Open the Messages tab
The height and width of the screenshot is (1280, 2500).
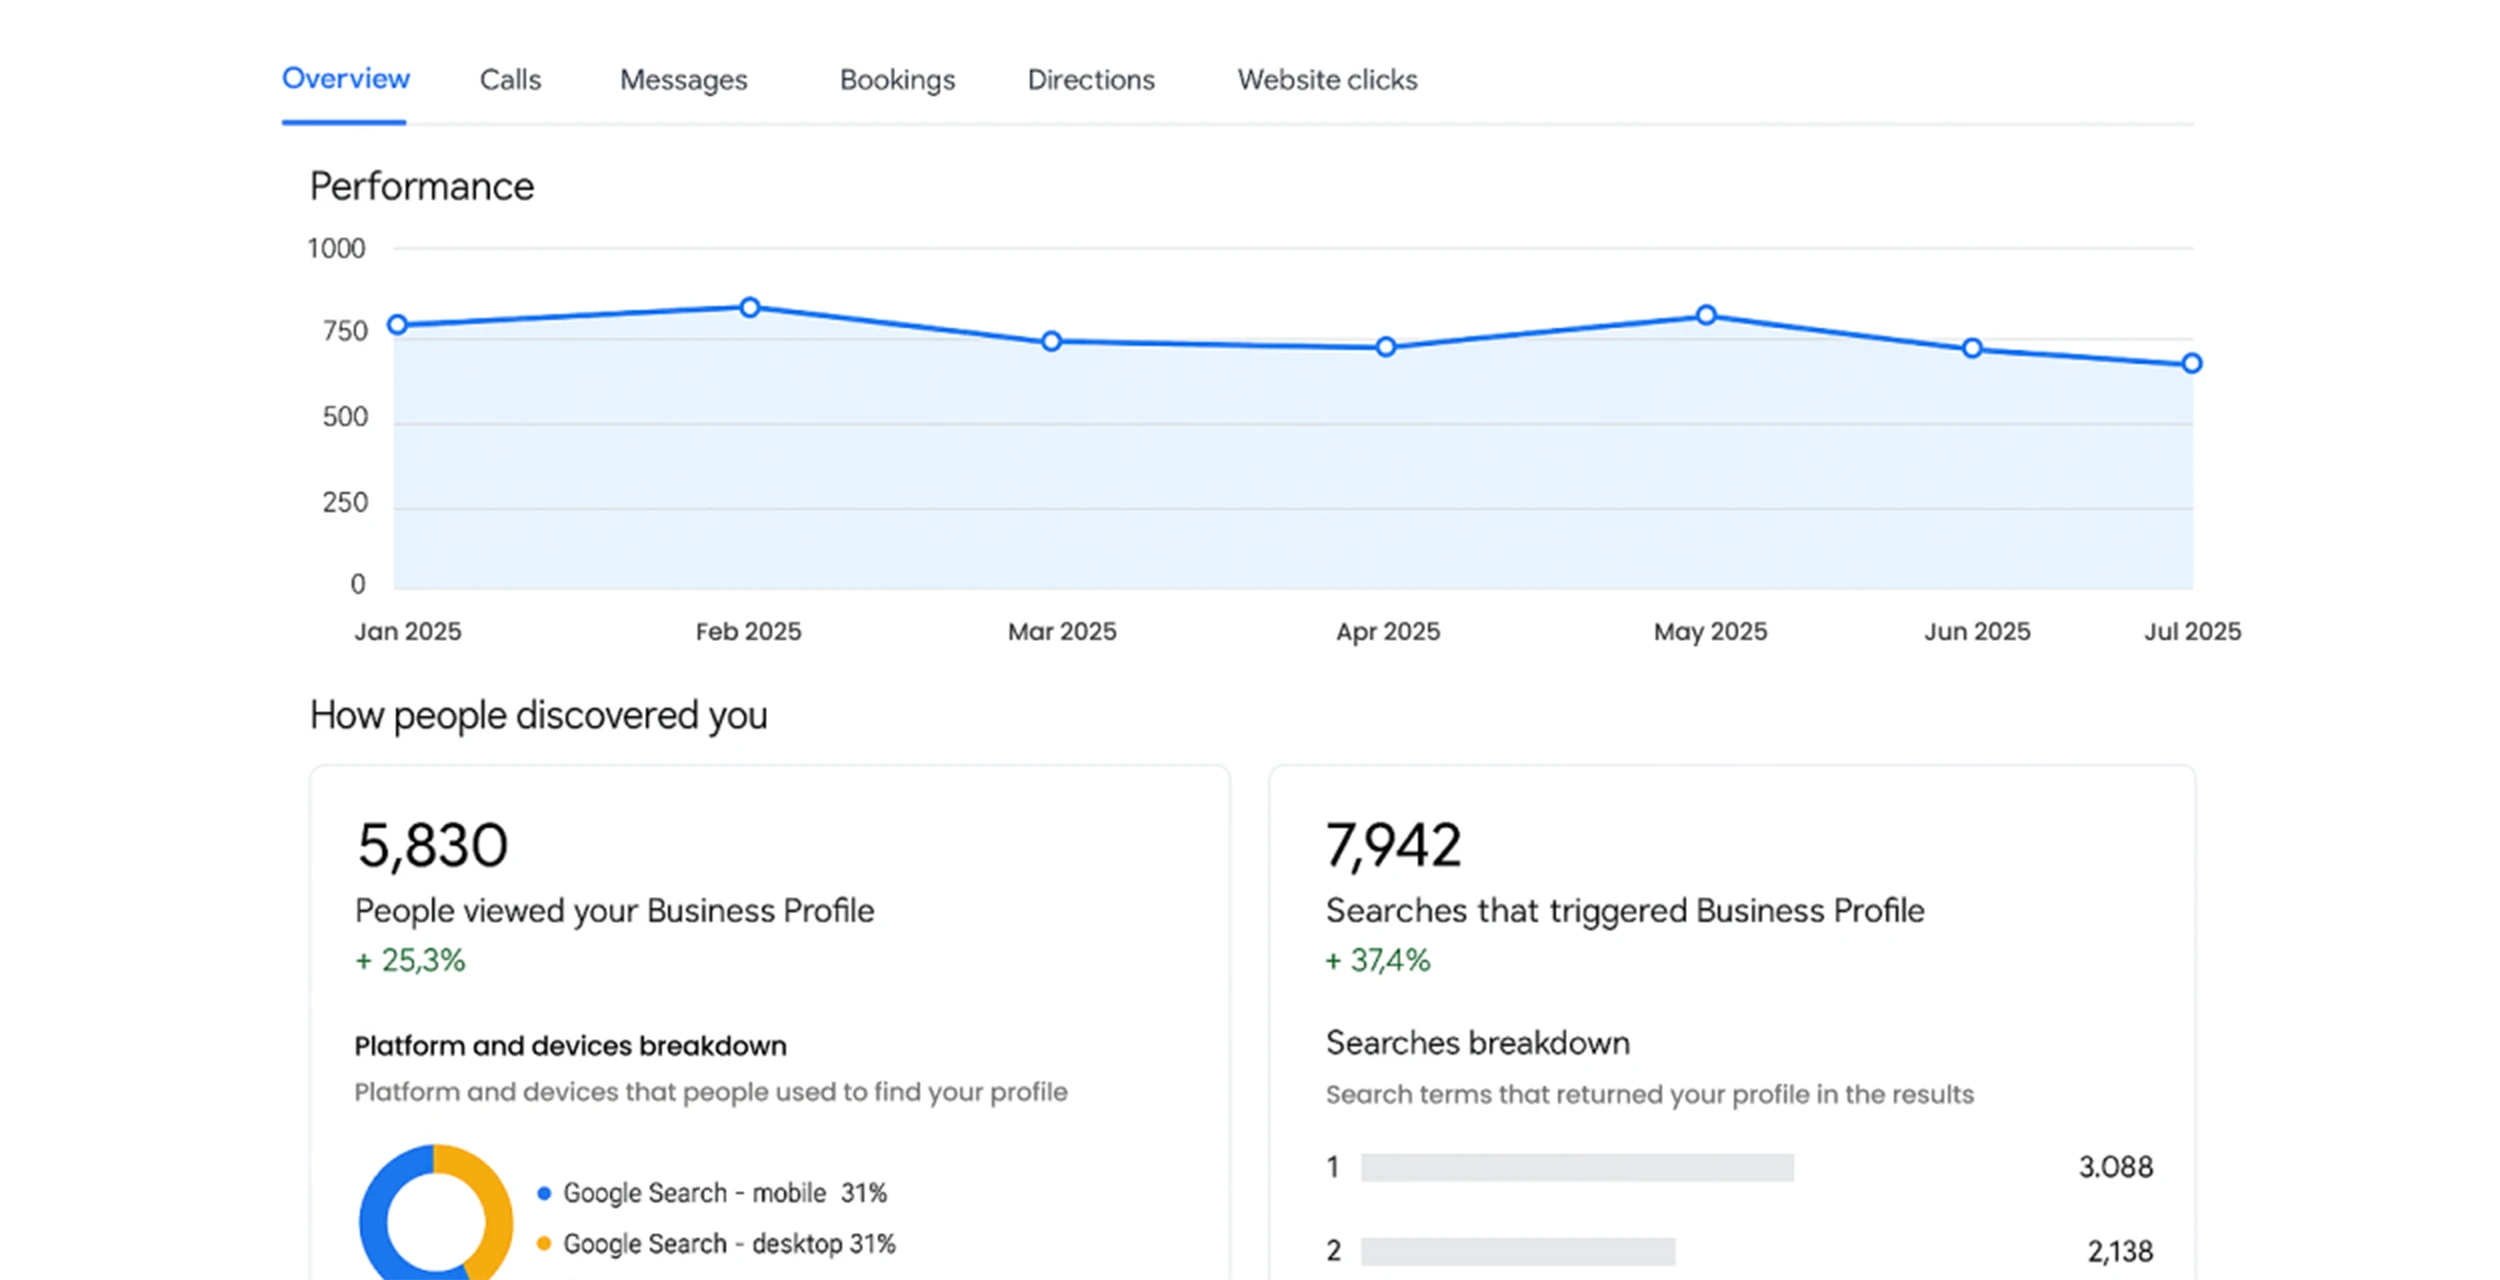pos(683,80)
